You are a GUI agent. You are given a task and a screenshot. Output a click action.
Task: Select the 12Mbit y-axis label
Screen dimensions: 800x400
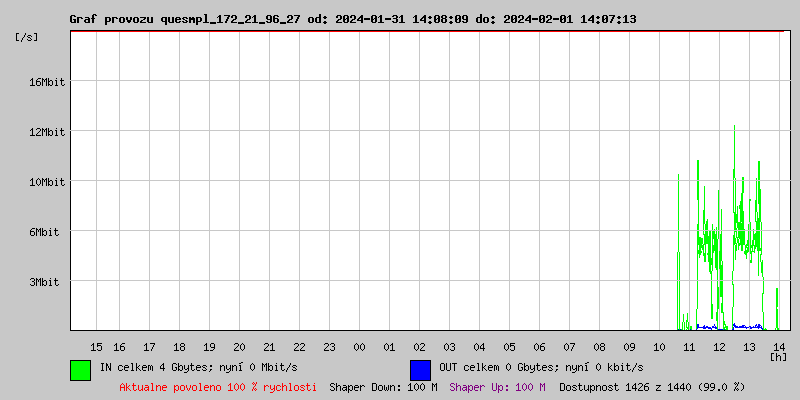[46, 132]
